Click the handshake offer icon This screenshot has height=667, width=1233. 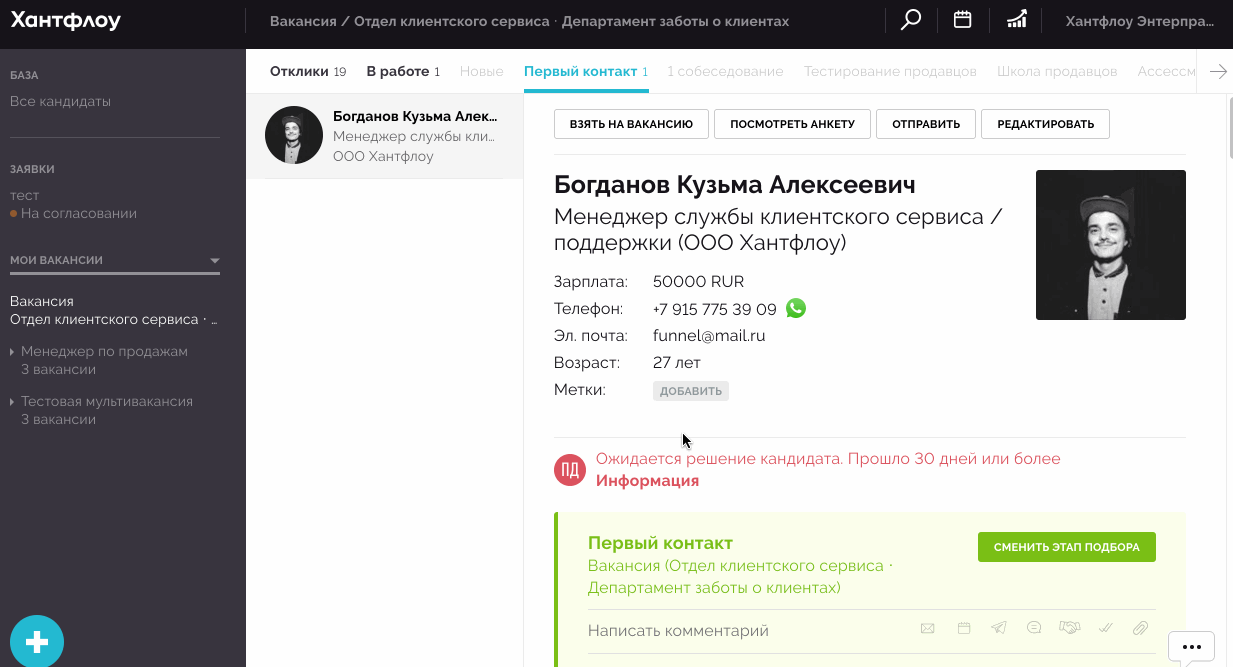pyautogui.click(x=1069, y=629)
